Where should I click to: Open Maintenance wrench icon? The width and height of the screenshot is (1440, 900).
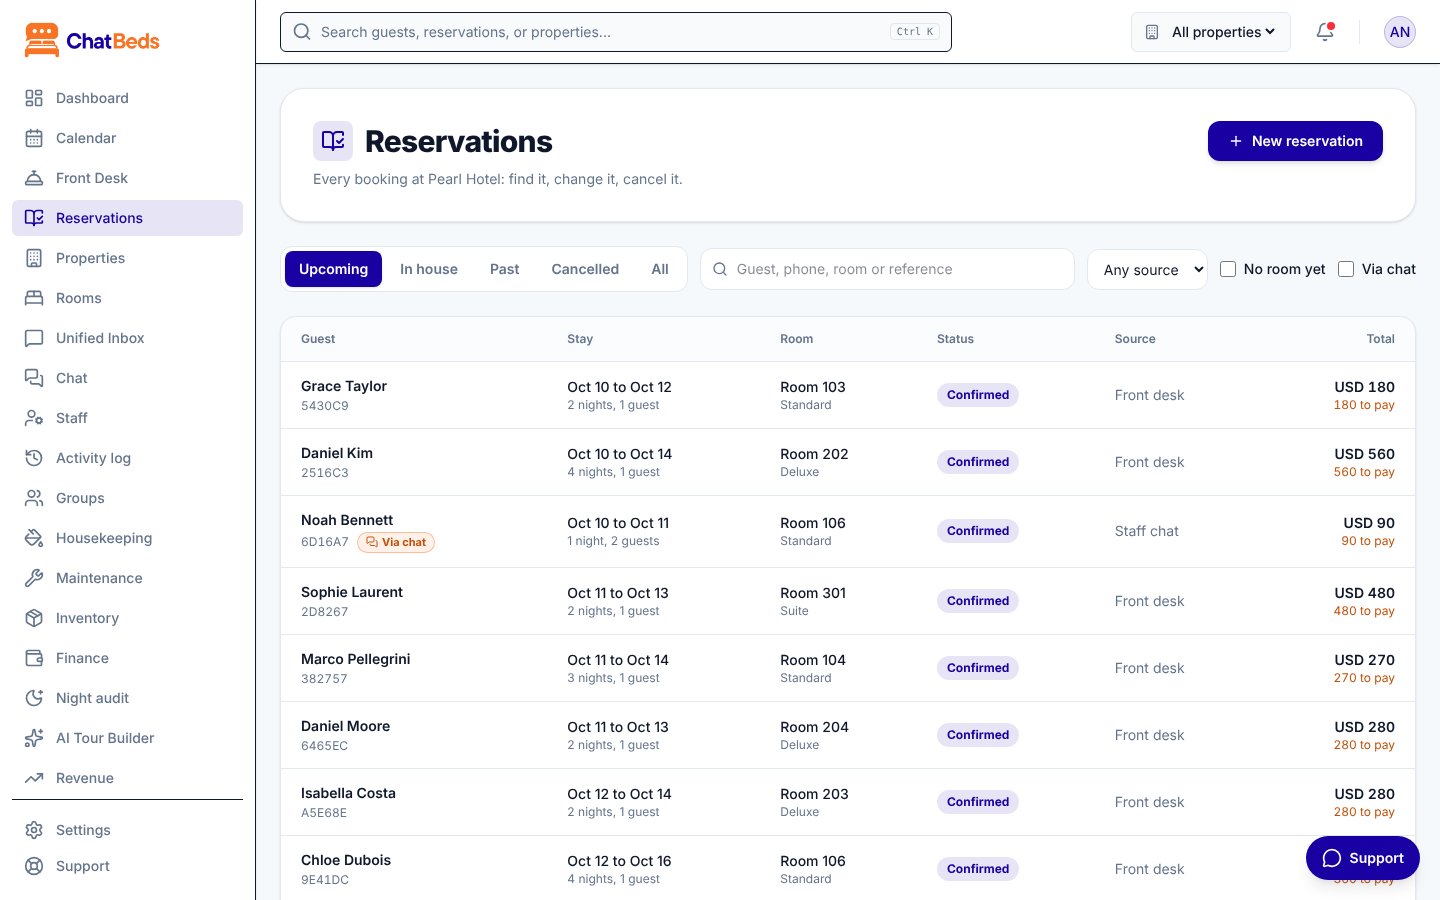34,578
